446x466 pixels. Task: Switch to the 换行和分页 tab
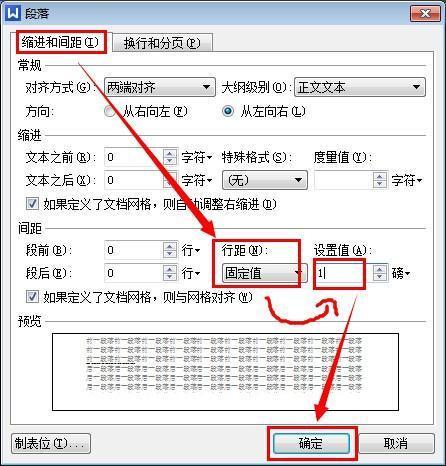(162, 43)
